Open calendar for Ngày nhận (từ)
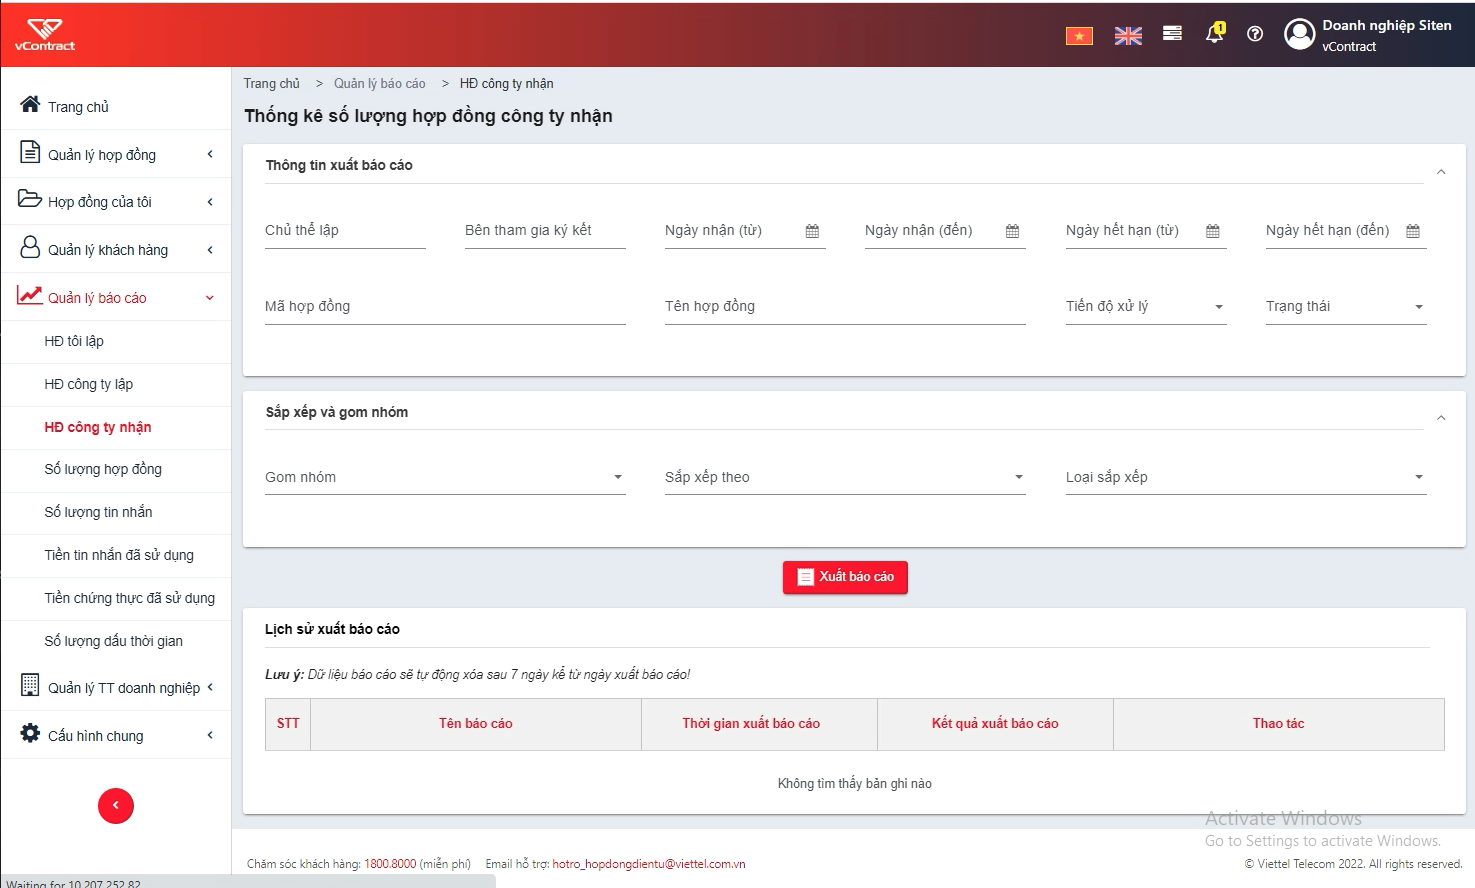Screen dimensions: 1475x888 tap(812, 231)
